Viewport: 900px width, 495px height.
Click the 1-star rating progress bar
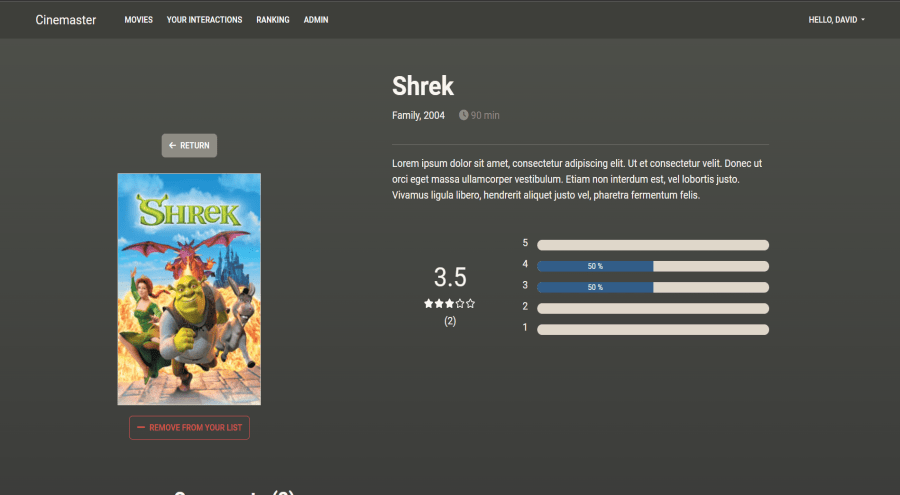653,330
